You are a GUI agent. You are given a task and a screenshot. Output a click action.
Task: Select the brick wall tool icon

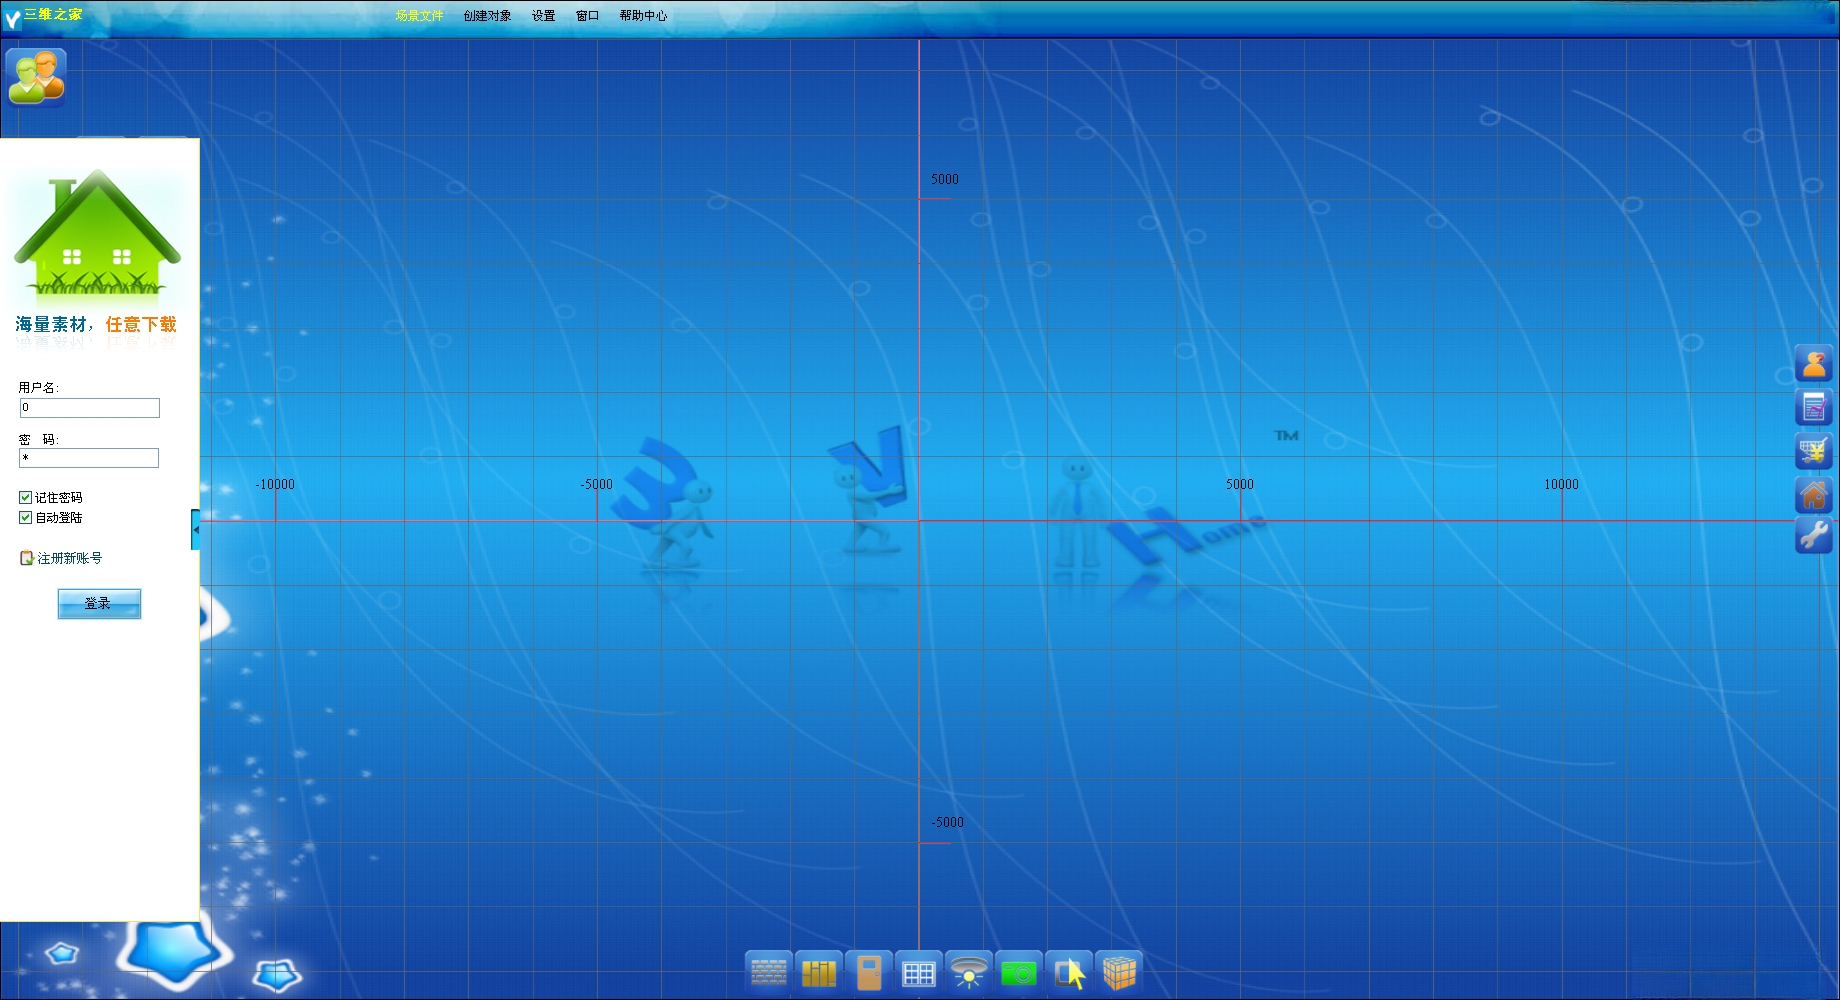click(x=769, y=972)
